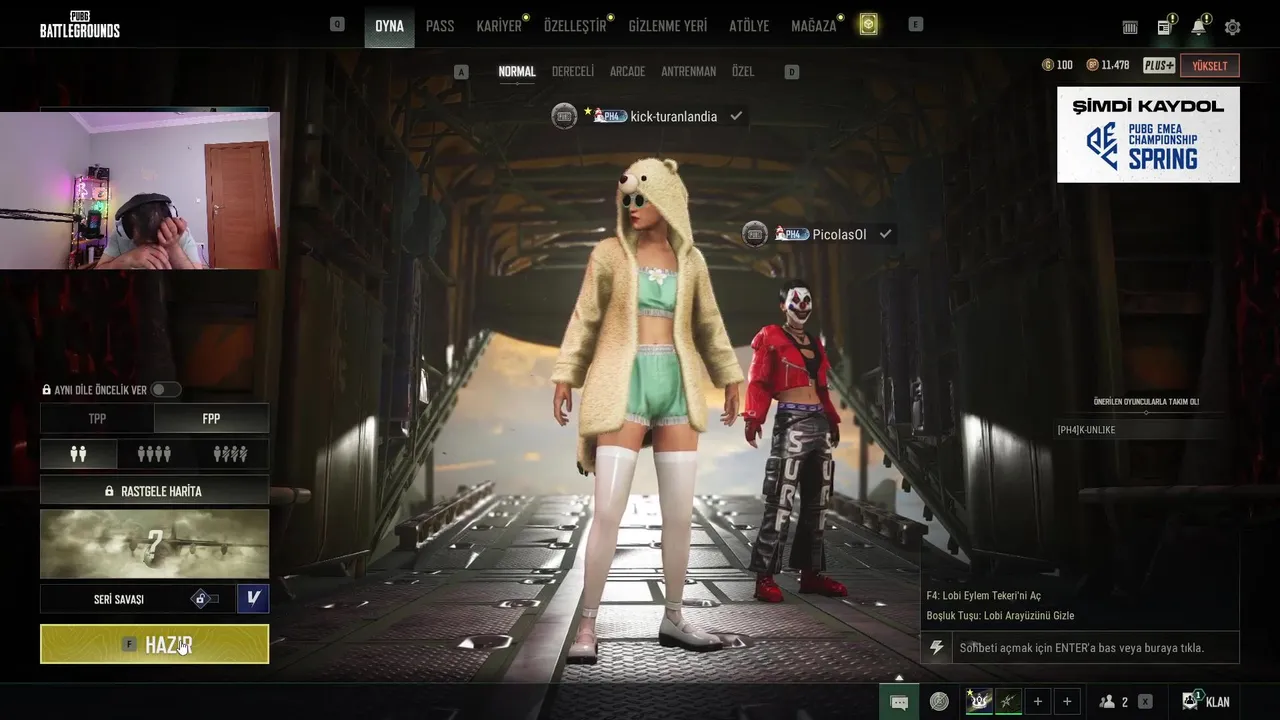Open the ATÖLYE tab
This screenshot has width=1280, height=720.
pyautogui.click(x=749, y=26)
